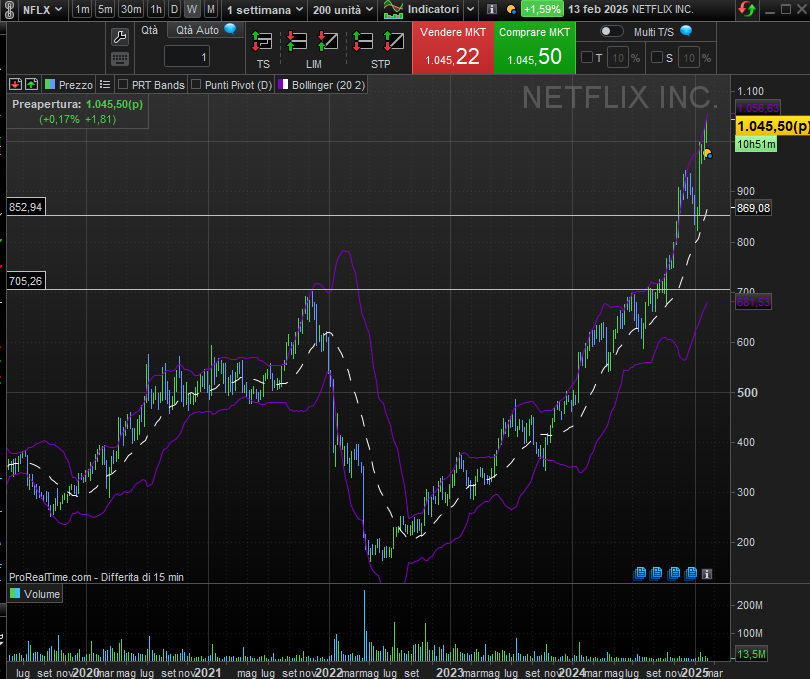810x679 pixels.
Task: Click the gray info icon on chart
Action: 707,573
